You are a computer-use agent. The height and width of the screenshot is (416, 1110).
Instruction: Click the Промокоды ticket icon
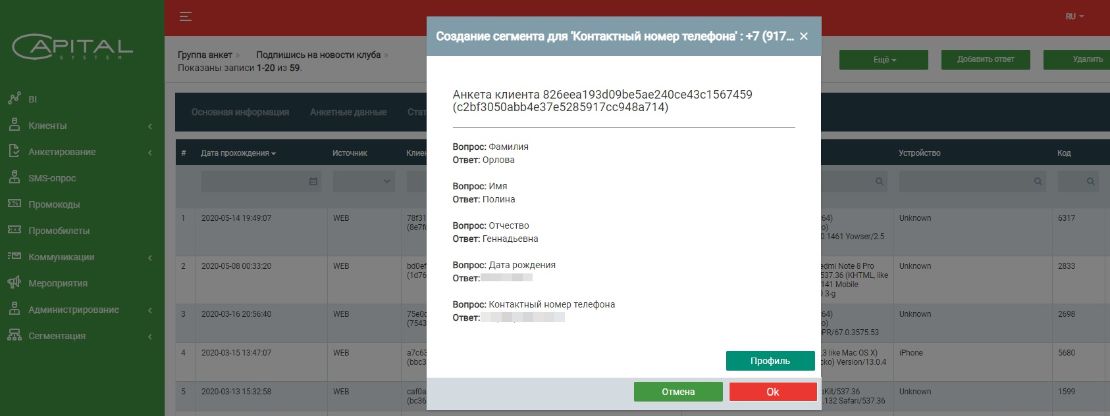click(13, 204)
